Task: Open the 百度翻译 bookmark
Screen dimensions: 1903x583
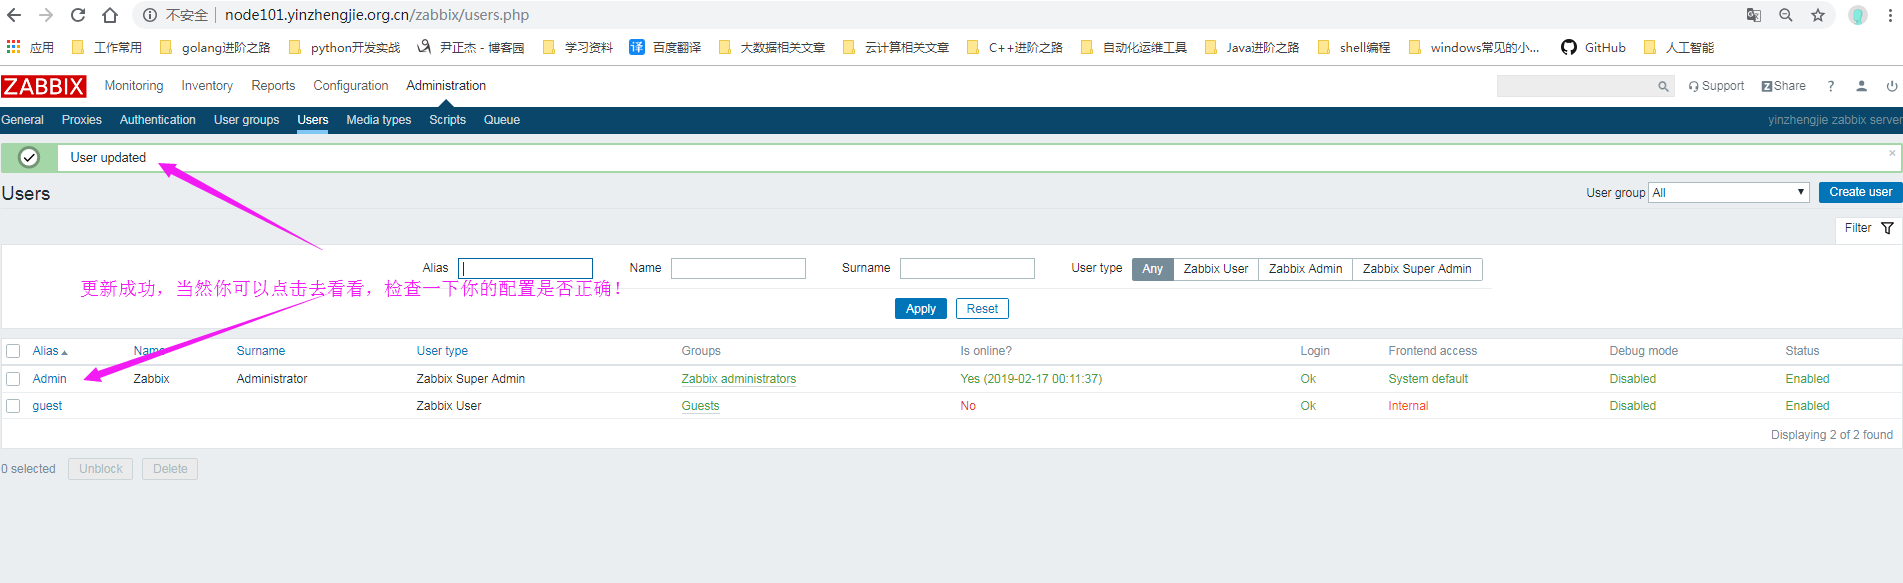Action: 665,47
